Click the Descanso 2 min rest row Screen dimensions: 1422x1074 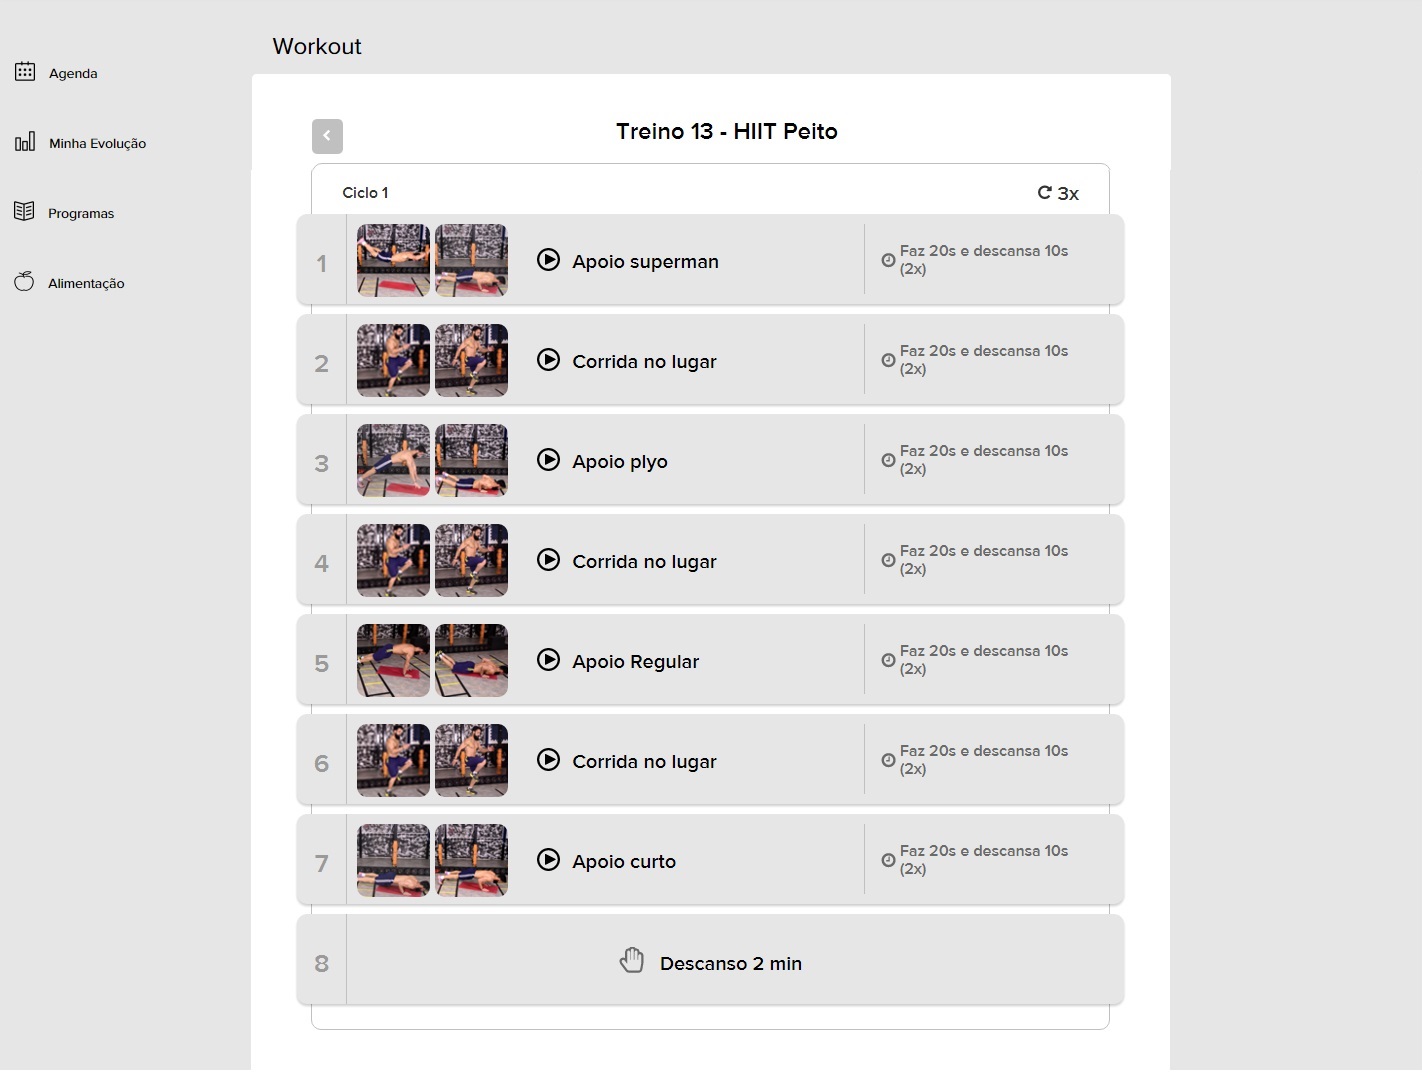click(x=730, y=963)
